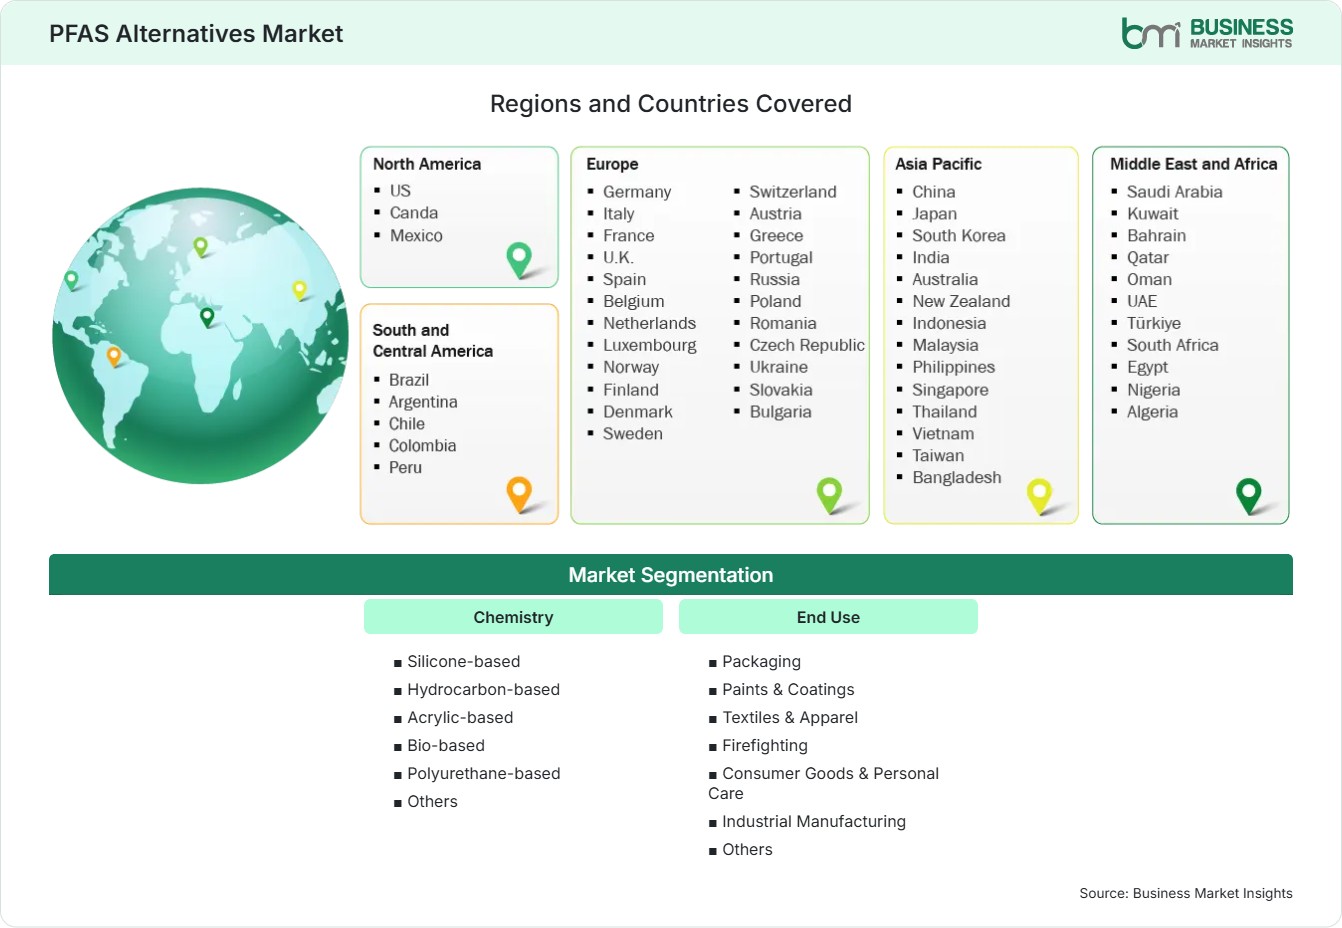This screenshot has height=928, width=1342.
Task: Select the End Use segmentation tab
Action: pos(828,617)
